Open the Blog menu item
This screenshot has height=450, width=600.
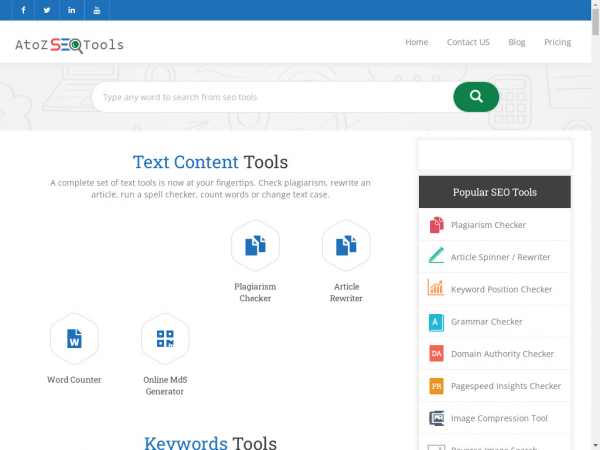tap(517, 42)
